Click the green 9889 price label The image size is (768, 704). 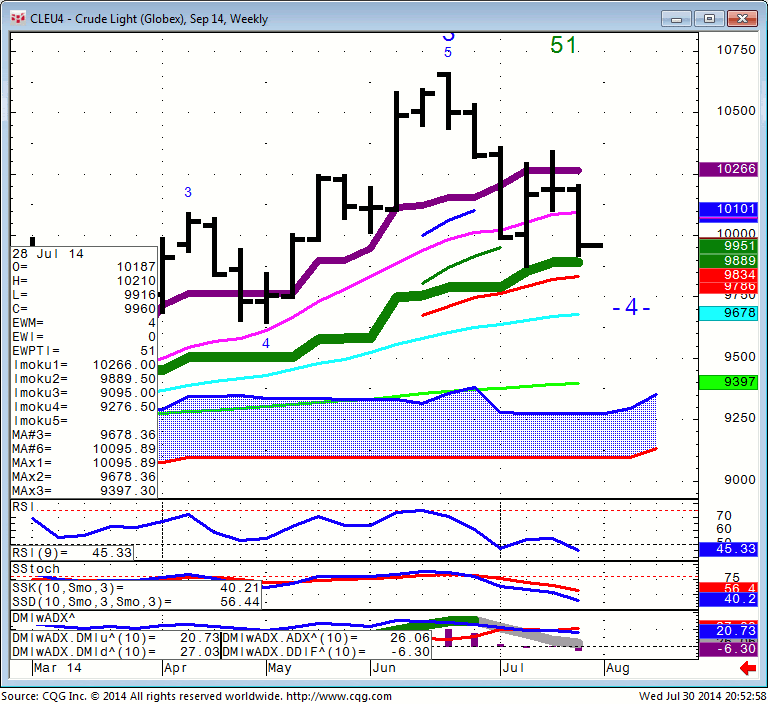pyautogui.click(x=729, y=261)
